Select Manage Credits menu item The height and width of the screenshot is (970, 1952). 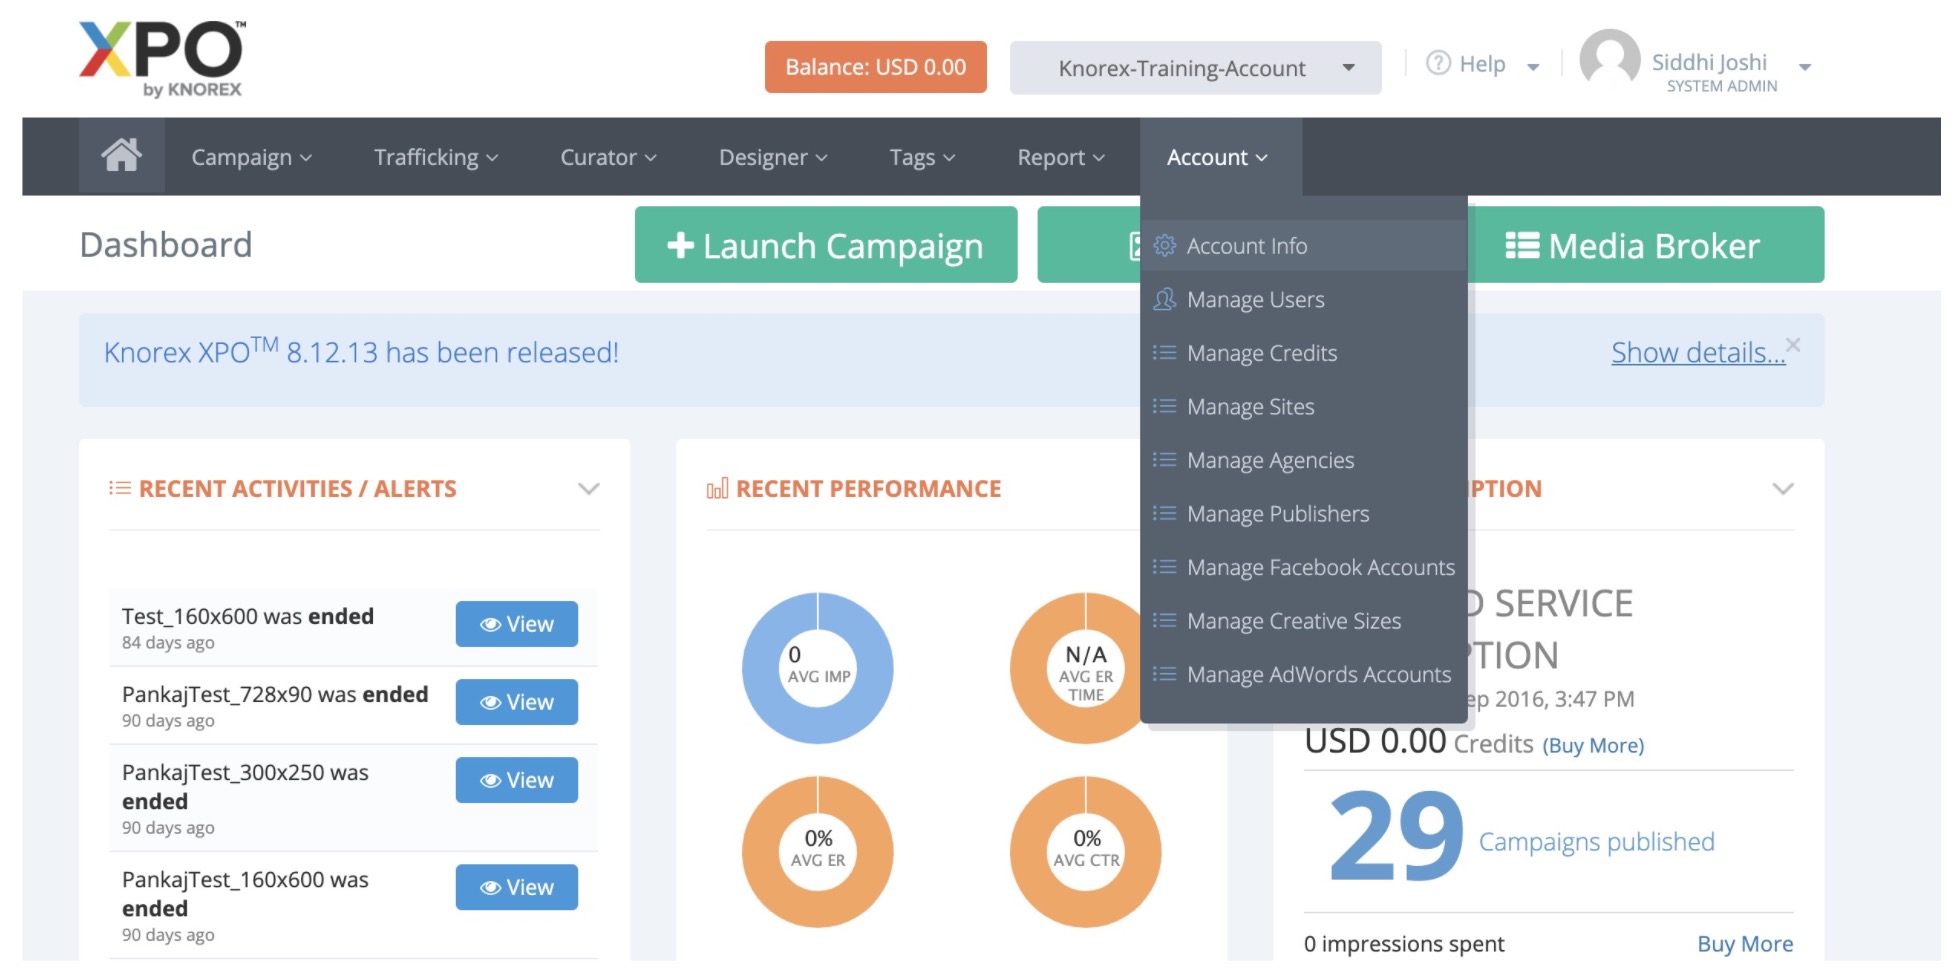[x=1304, y=353]
